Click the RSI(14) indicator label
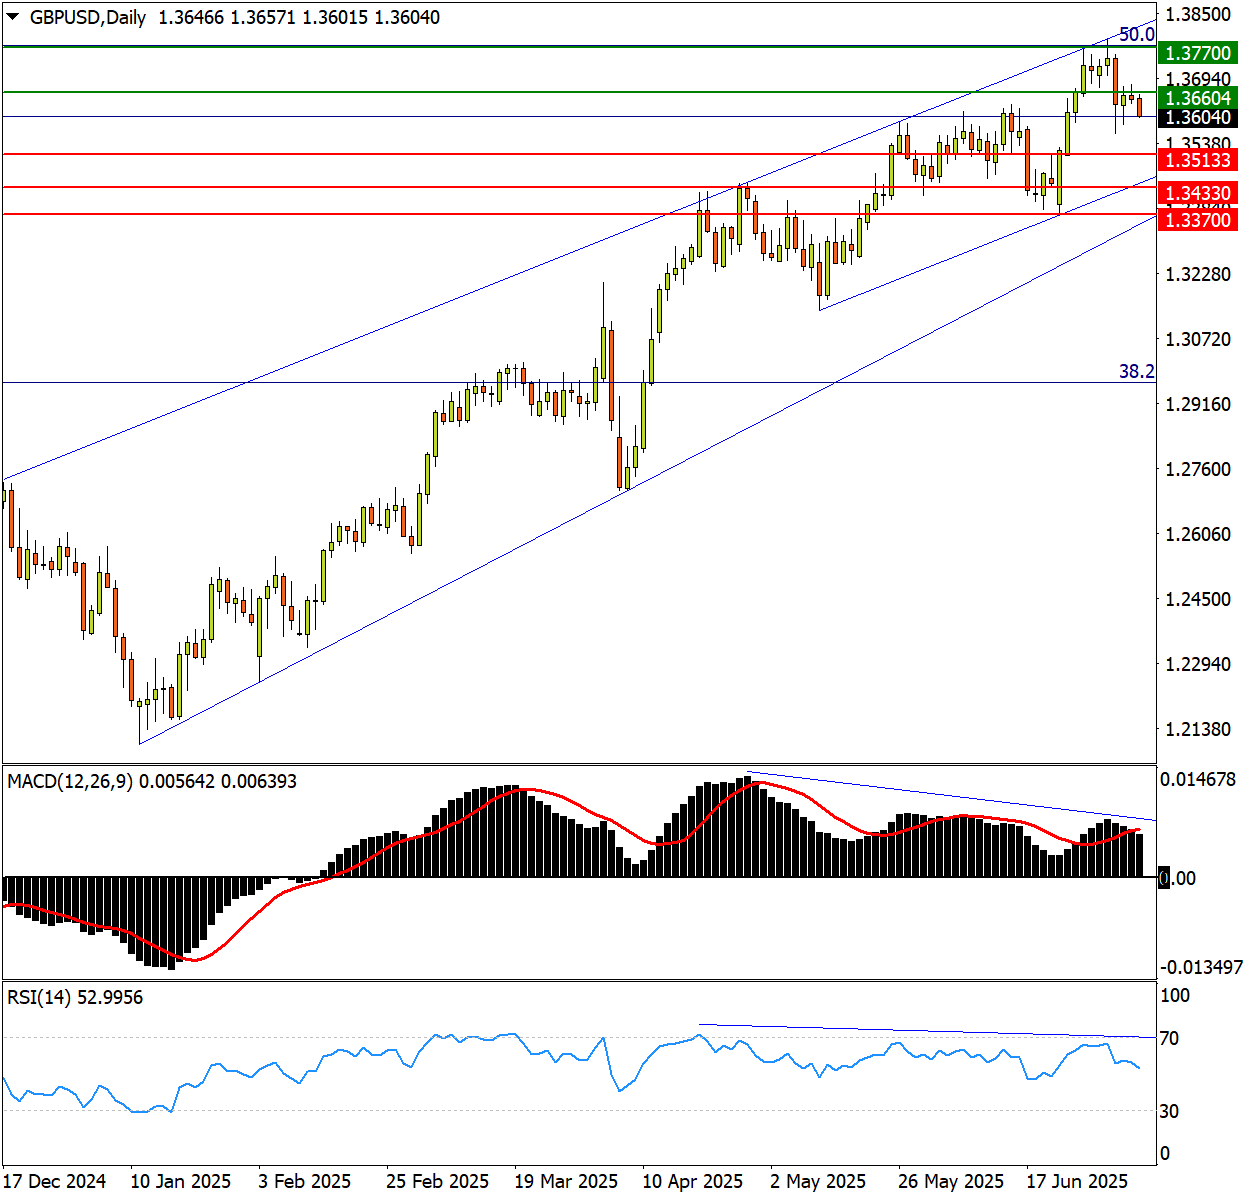Image resolution: width=1248 pixels, height=1198 pixels. [39, 997]
